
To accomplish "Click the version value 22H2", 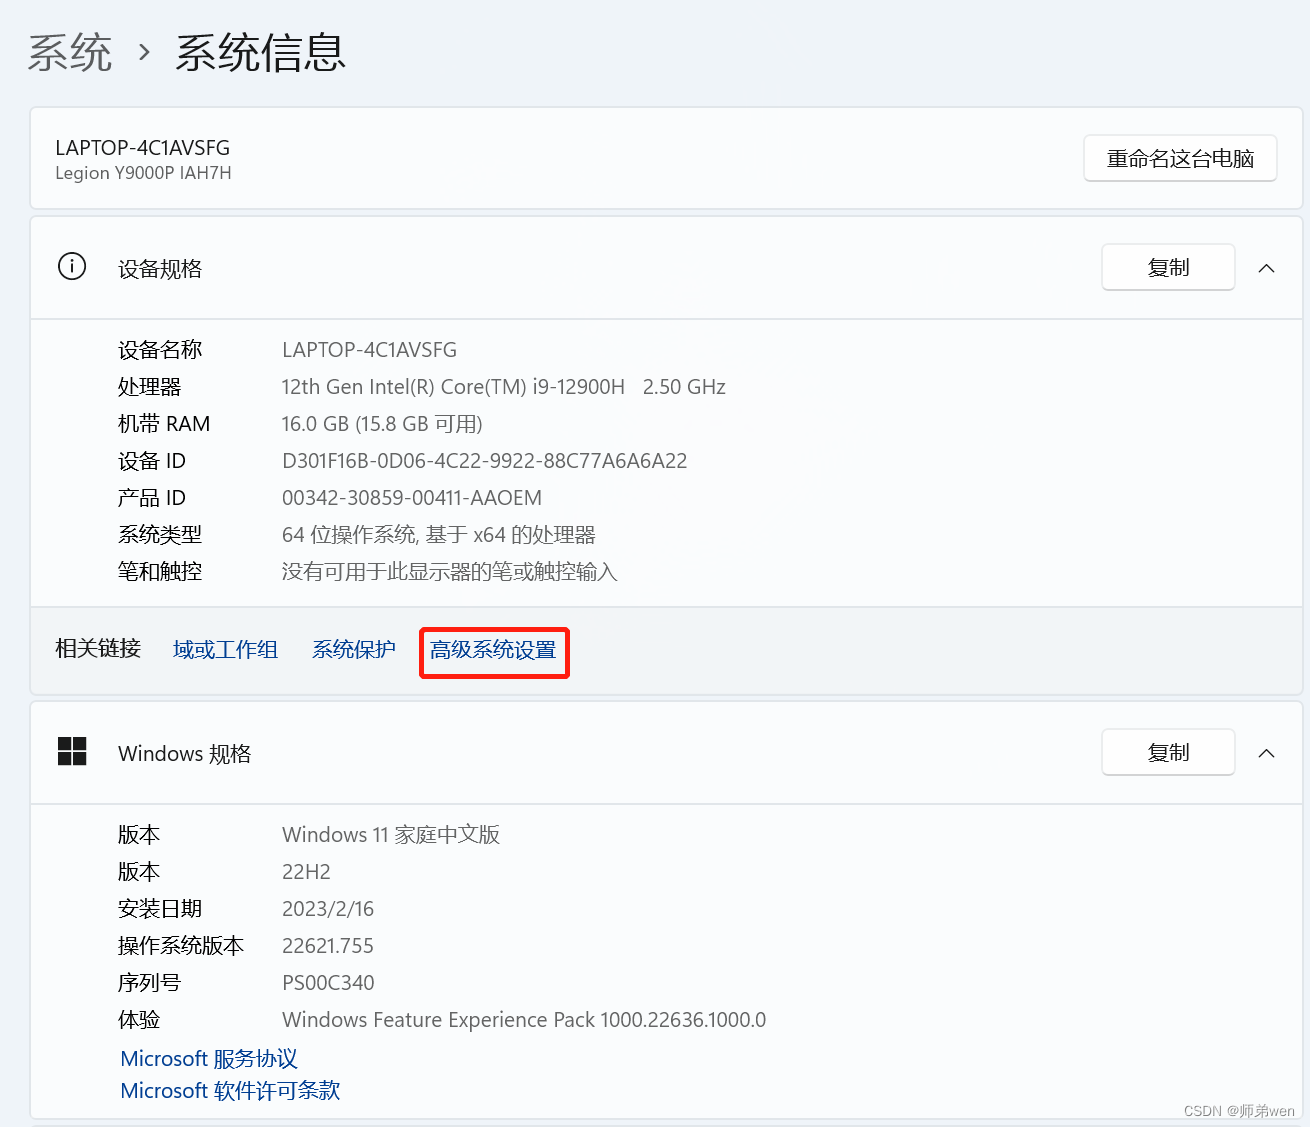I will tap(306, 872).
